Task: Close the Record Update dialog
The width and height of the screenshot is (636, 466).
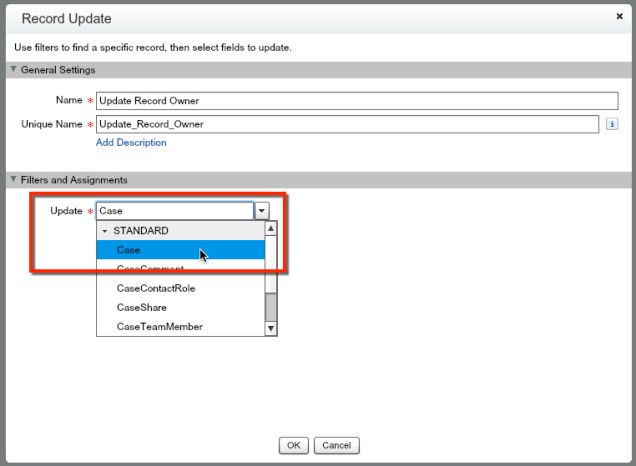Action: pos(619,17)
